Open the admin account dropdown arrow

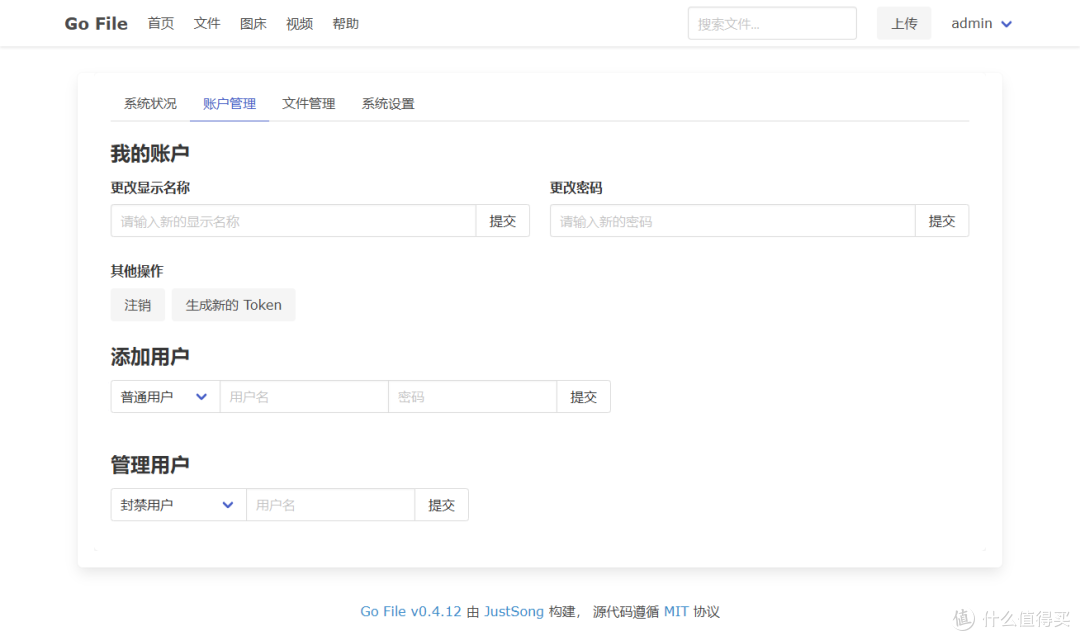[x=1008, y=23]
